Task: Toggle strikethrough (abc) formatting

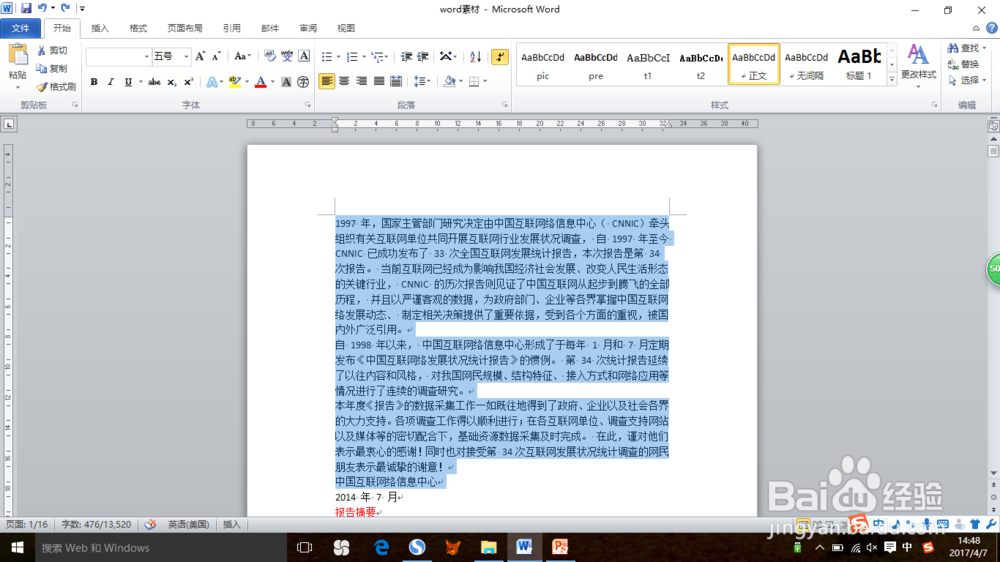Action: tap(154, 82)
